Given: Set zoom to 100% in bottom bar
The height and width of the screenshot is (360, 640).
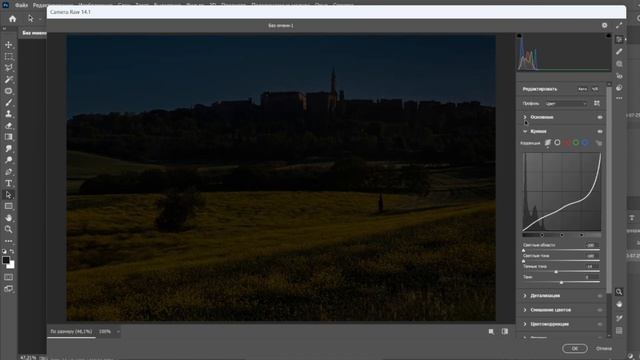Looking at the screenshot, I should pos(105,331).
